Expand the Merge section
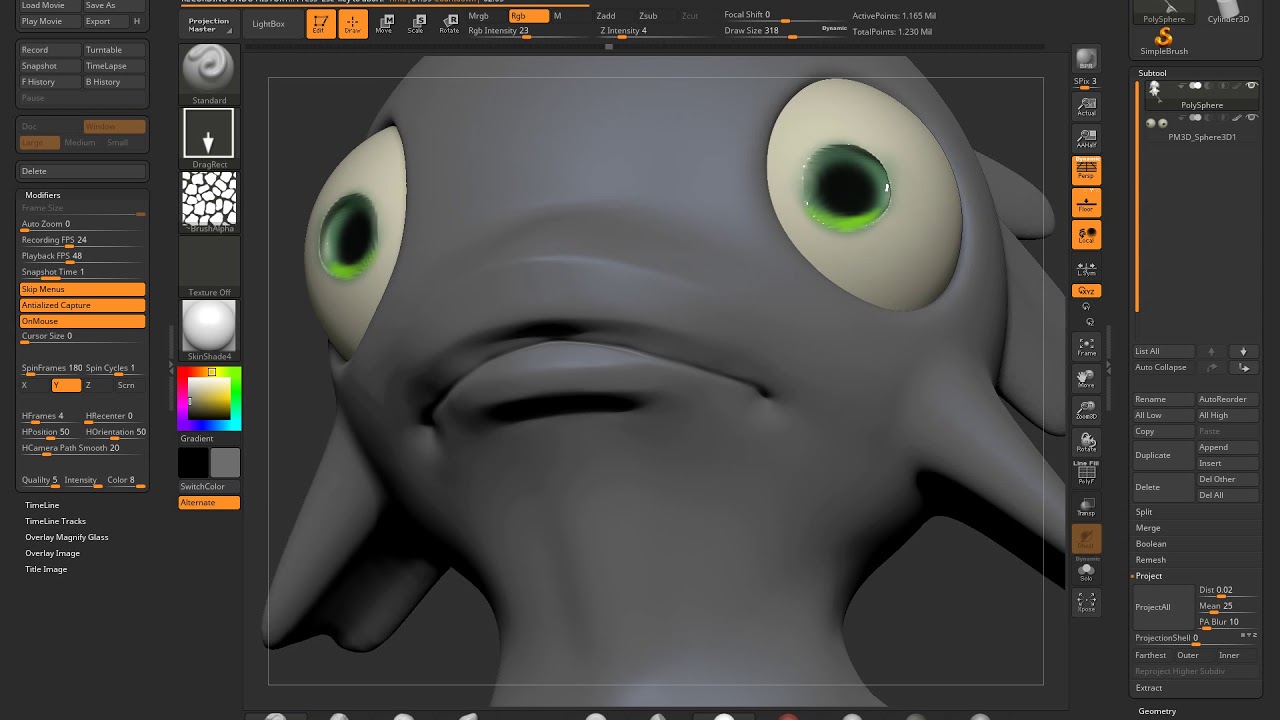Screen dimensions: 1280x720 pos(1148,528)
